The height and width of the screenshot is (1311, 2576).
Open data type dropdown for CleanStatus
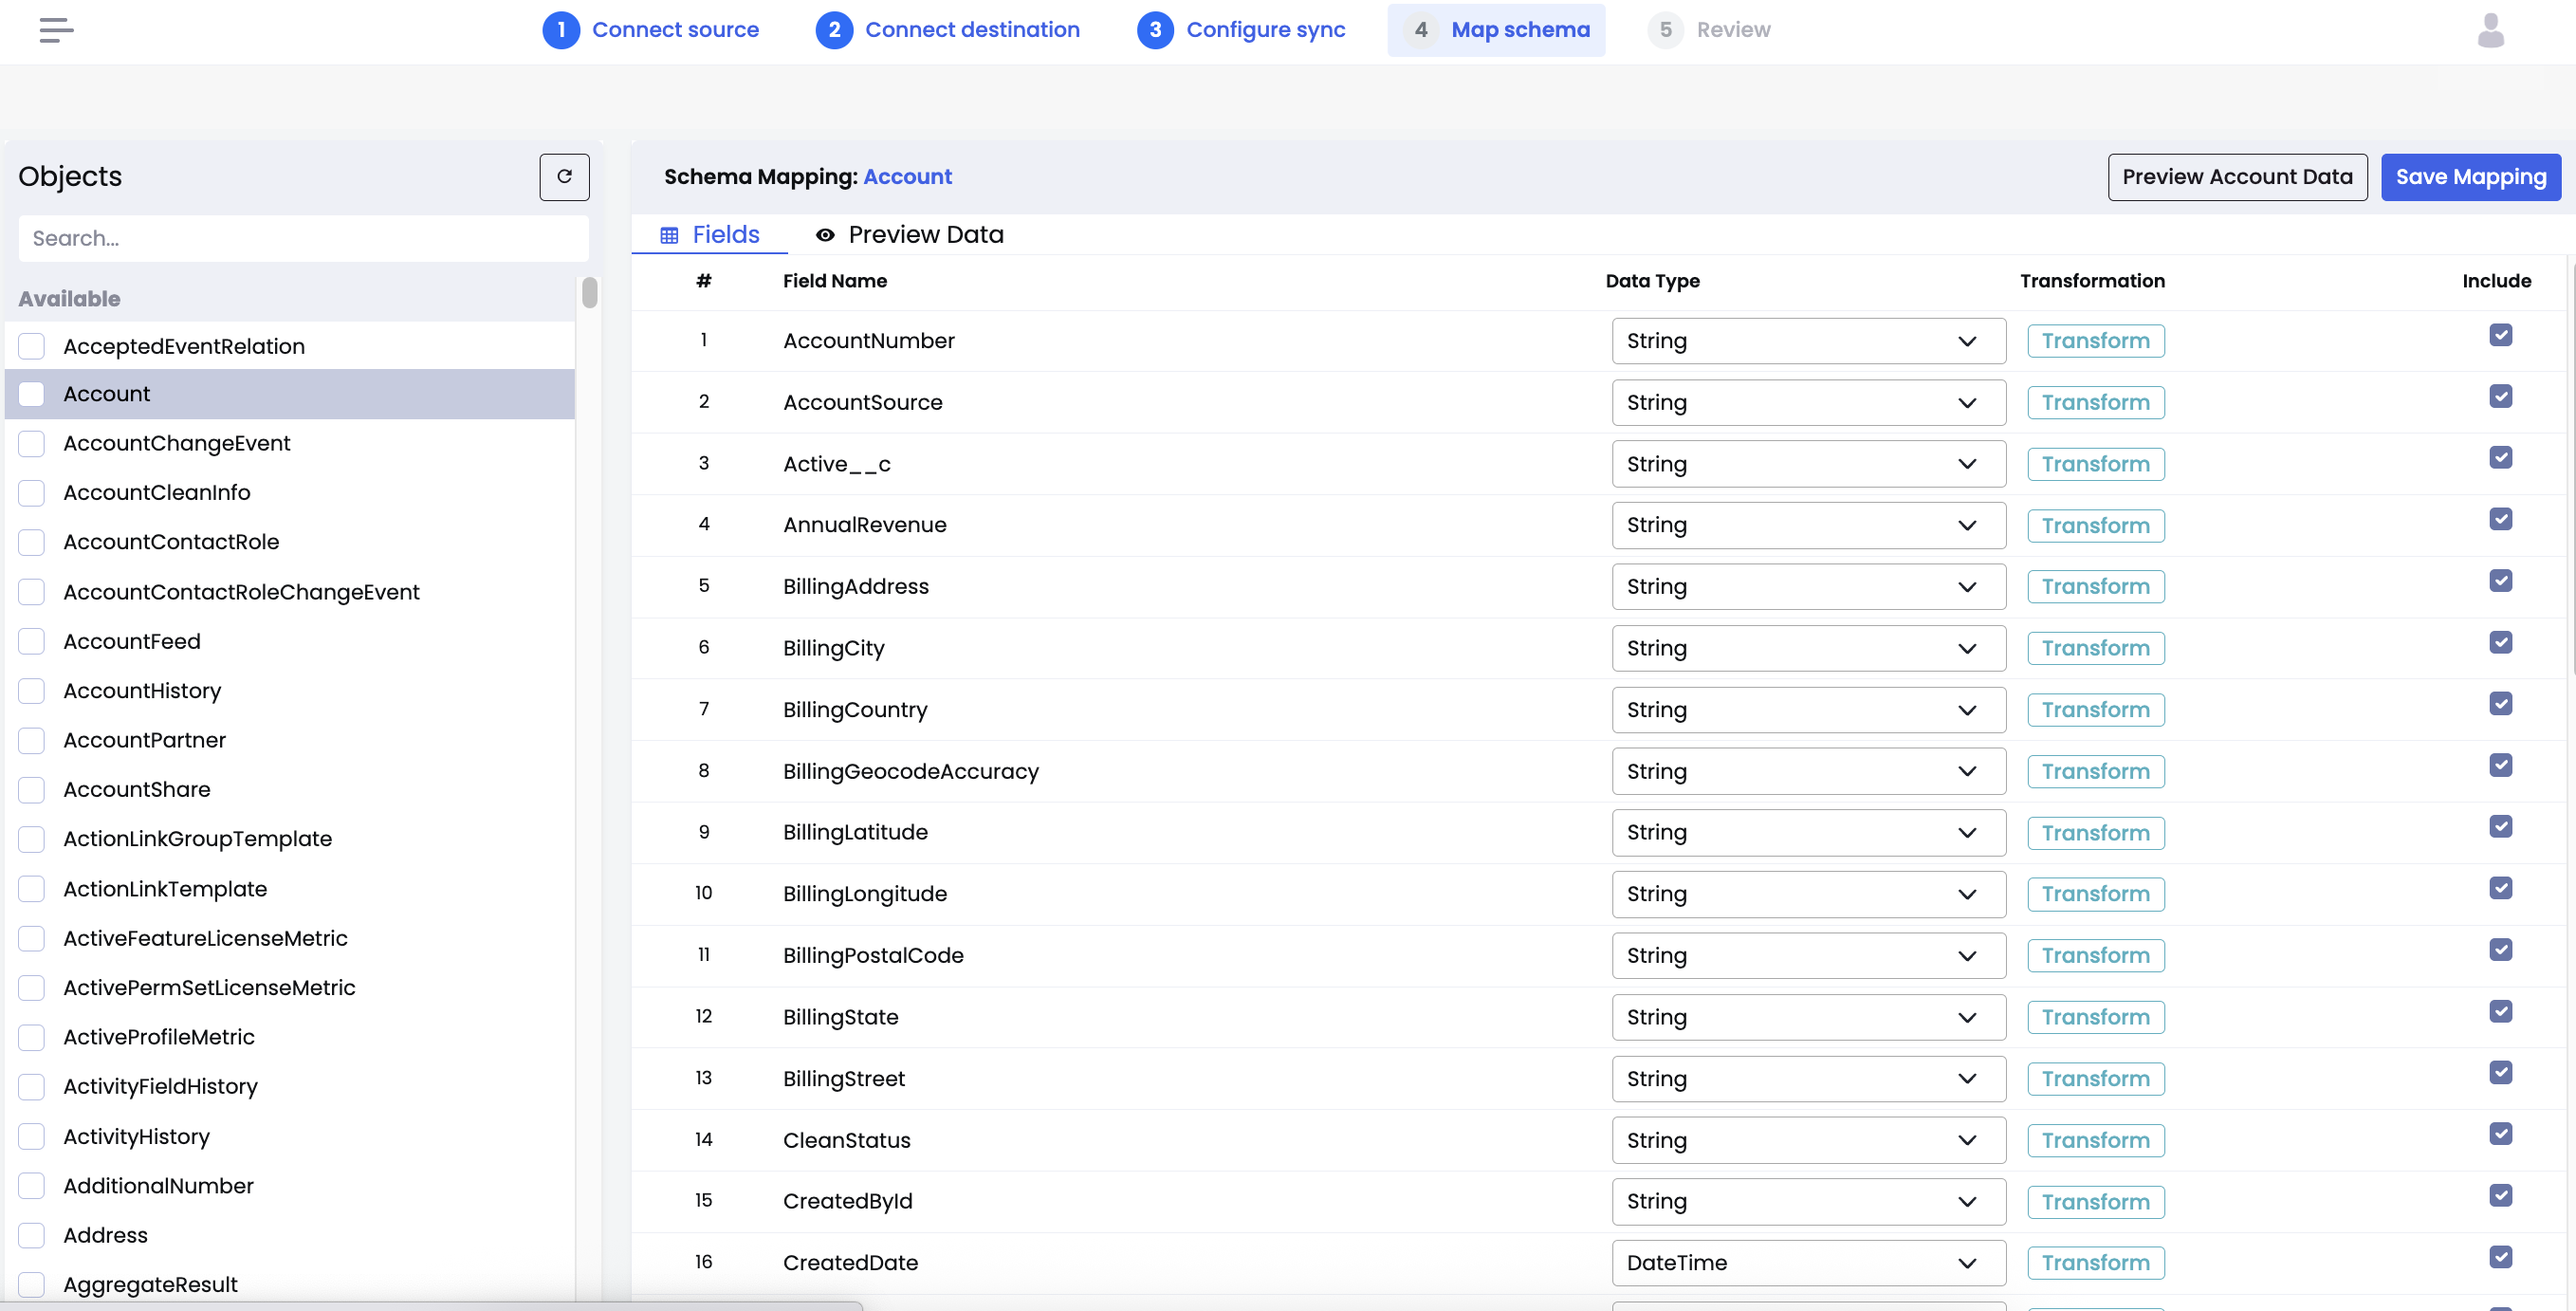(x=1808, y=1140)
